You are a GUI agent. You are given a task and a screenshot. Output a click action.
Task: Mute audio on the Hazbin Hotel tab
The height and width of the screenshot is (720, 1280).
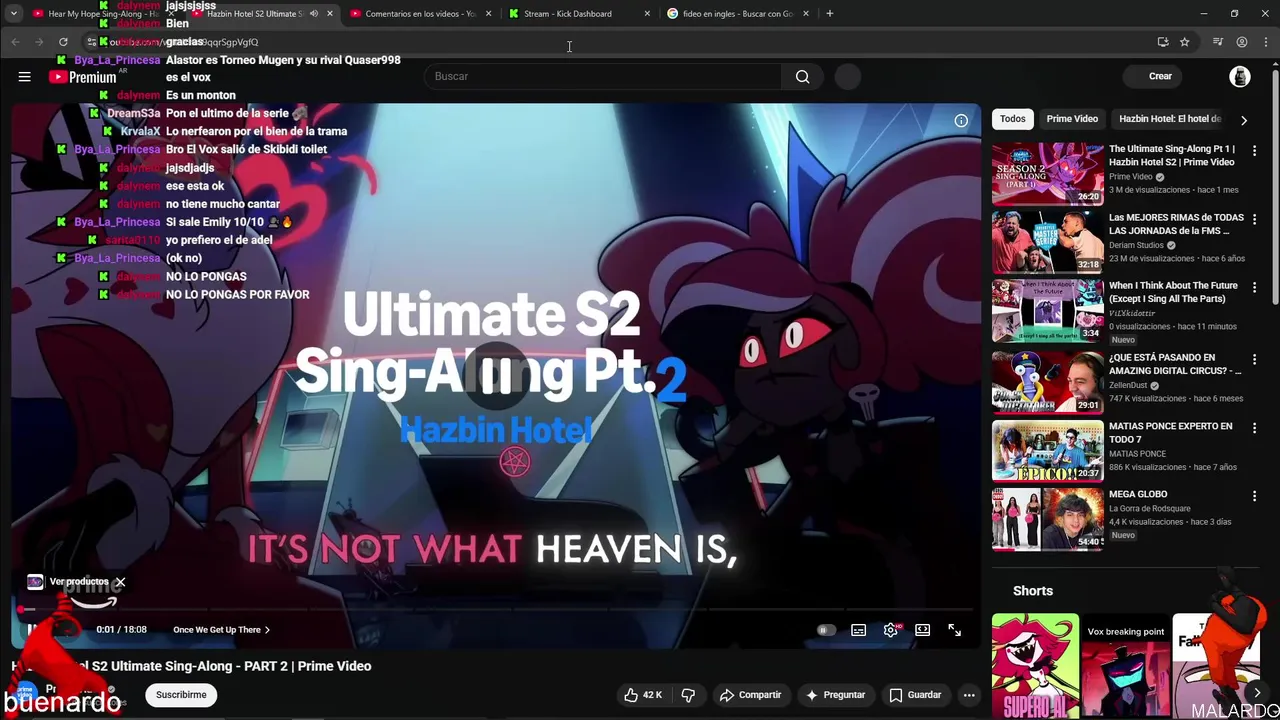[314, 14]
